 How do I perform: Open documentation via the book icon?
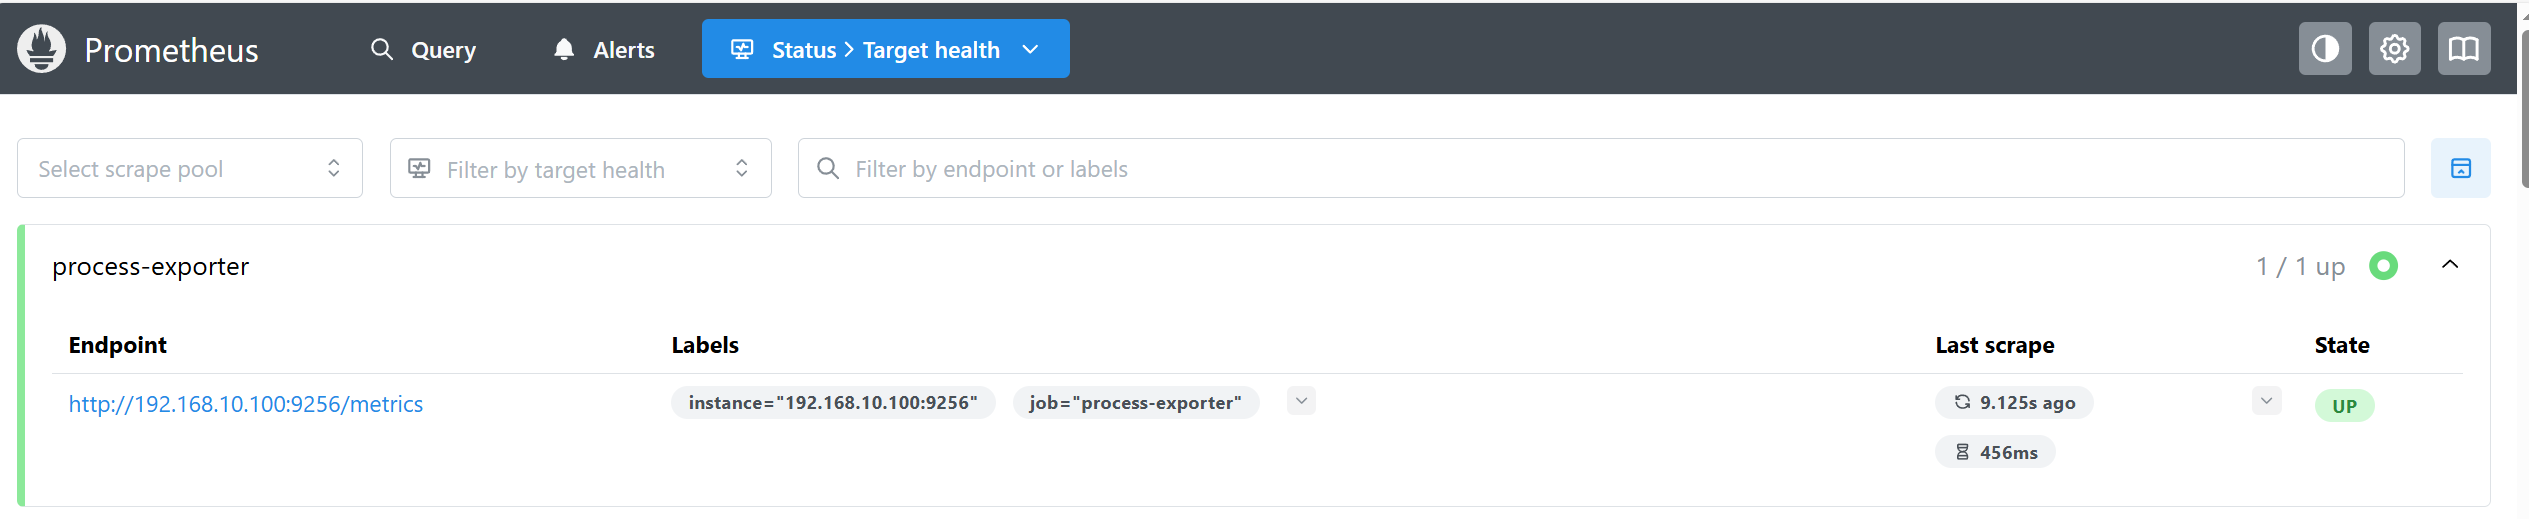coord(2463,49)
